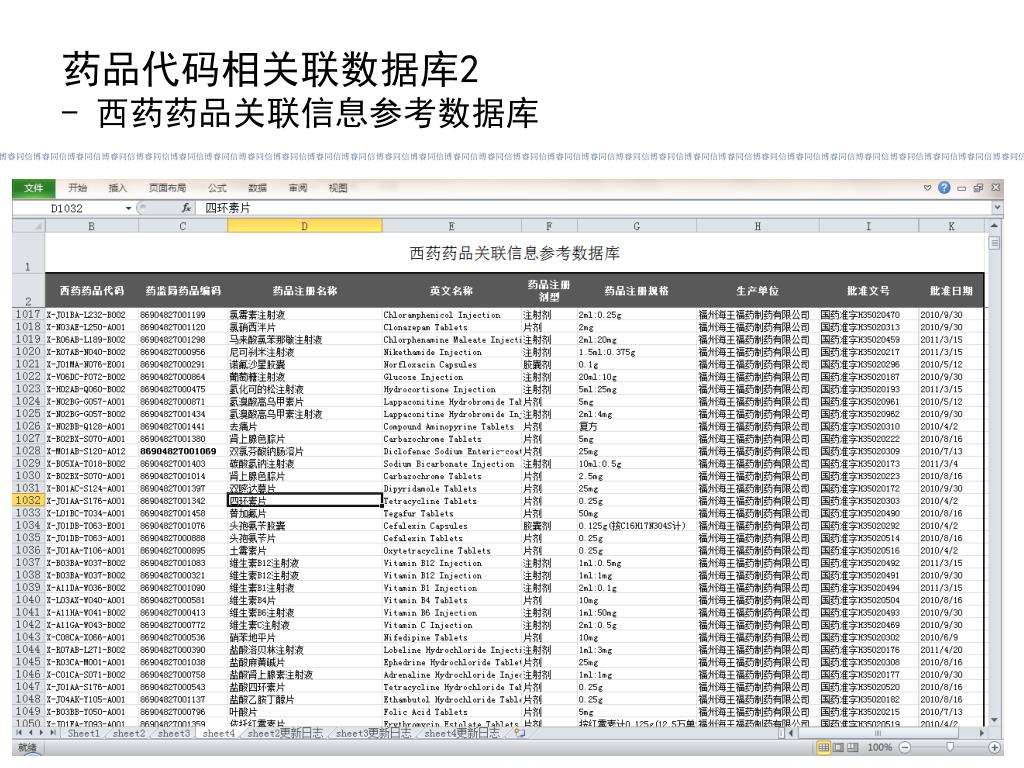The height and width of the screenshot is (768, 1024).
Task: Click the zoom slider handle
Action: coord(950,747)
